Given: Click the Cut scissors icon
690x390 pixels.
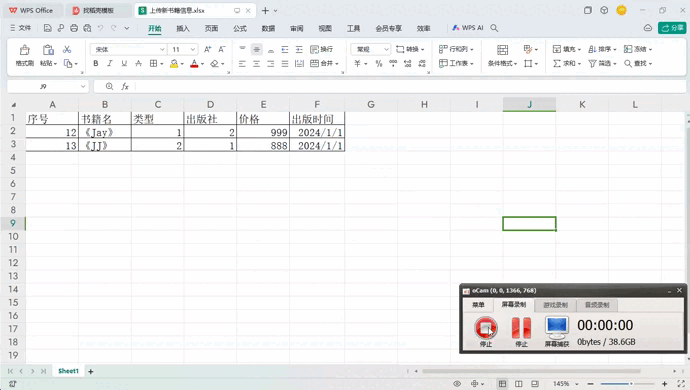Looking at the screenshot, I should [x=67, y=49].
